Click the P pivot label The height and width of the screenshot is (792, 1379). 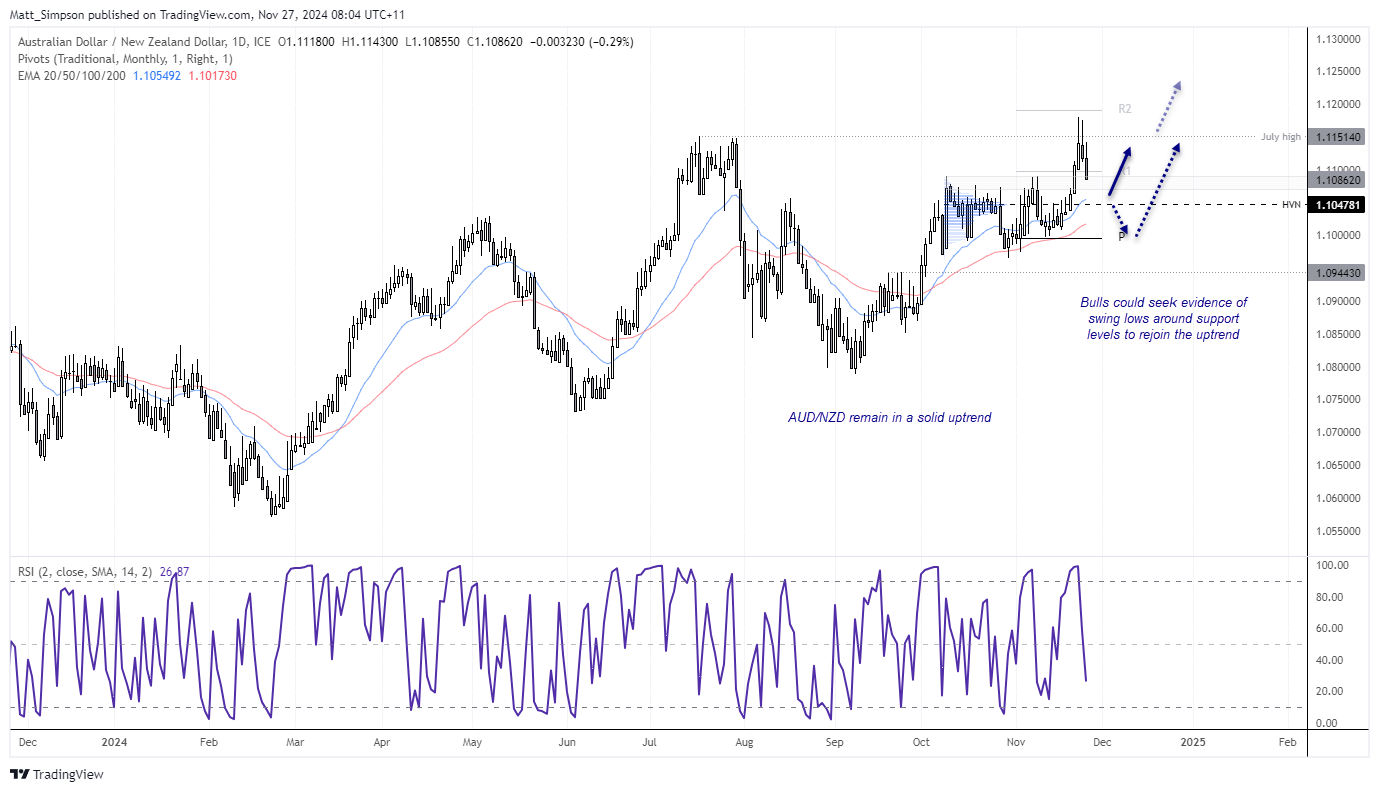pyautogui.click(x=1121, y=237)
